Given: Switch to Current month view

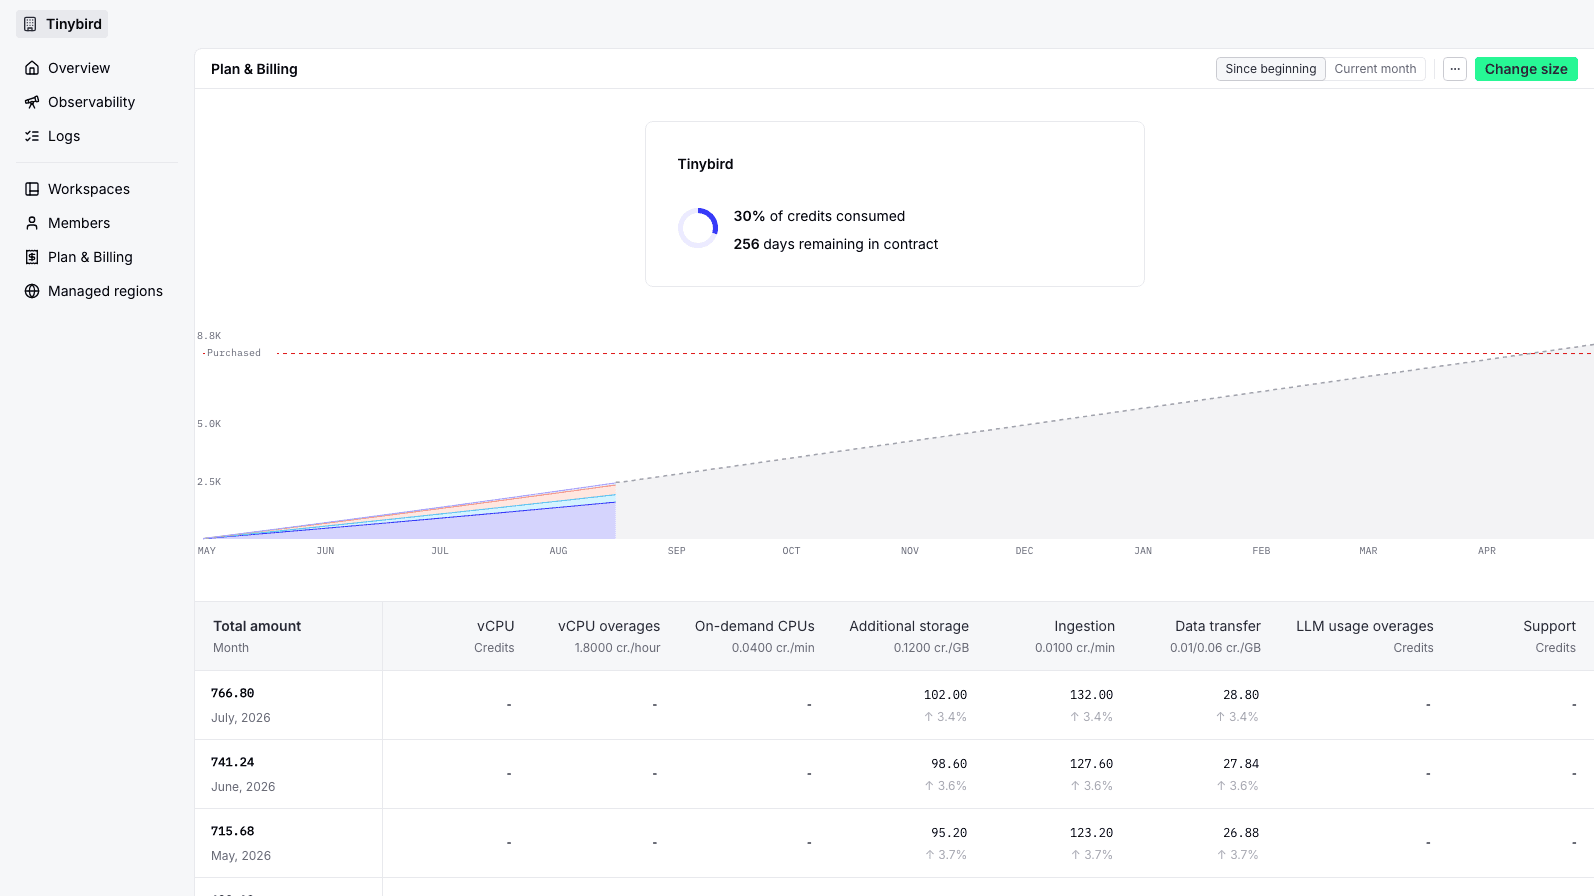Looking at the screenshot, I should (x=1375, y=69).
